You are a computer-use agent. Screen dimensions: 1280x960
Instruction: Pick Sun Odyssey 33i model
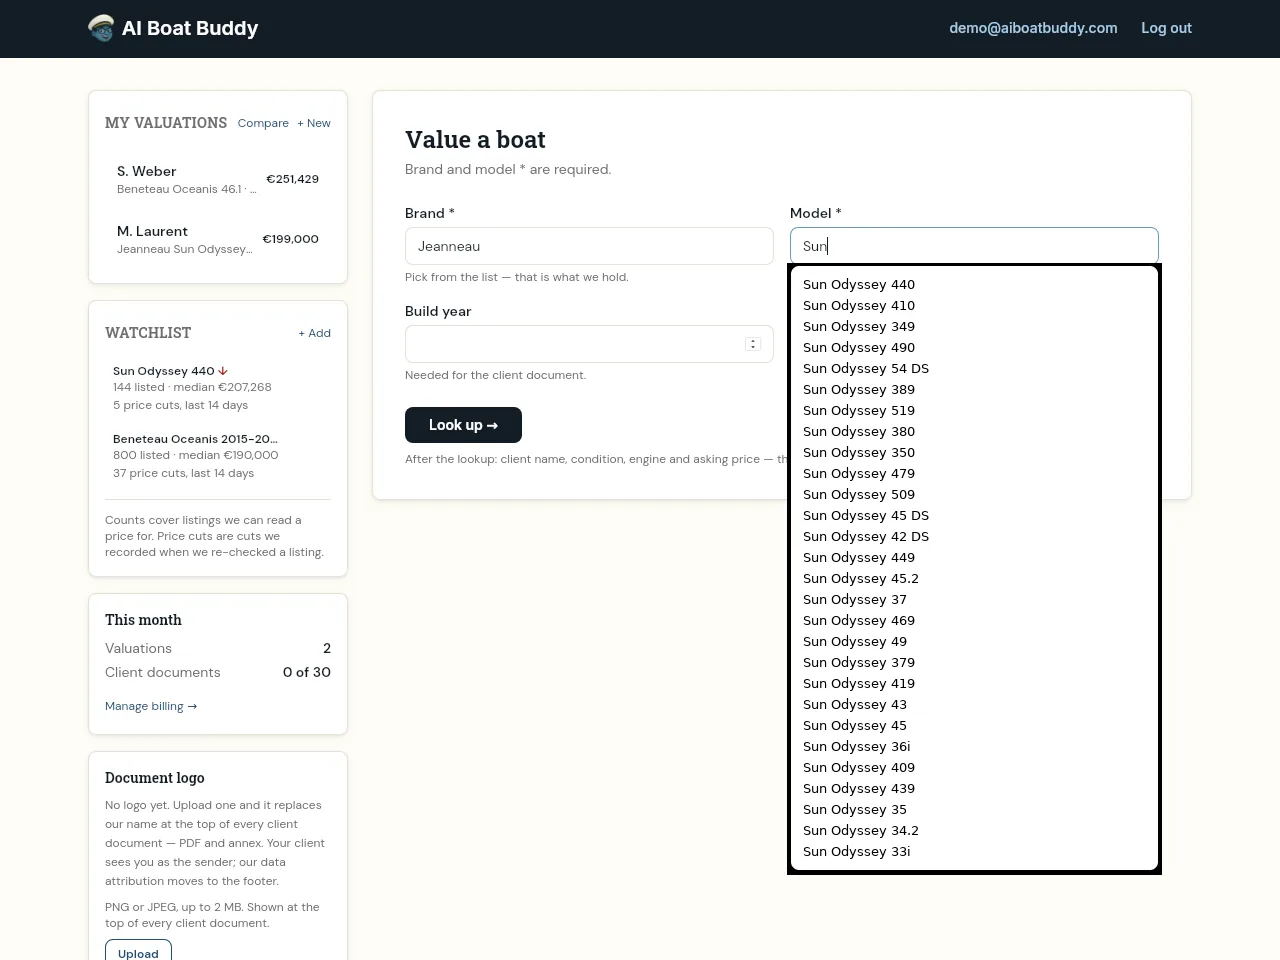pos(974,851)
